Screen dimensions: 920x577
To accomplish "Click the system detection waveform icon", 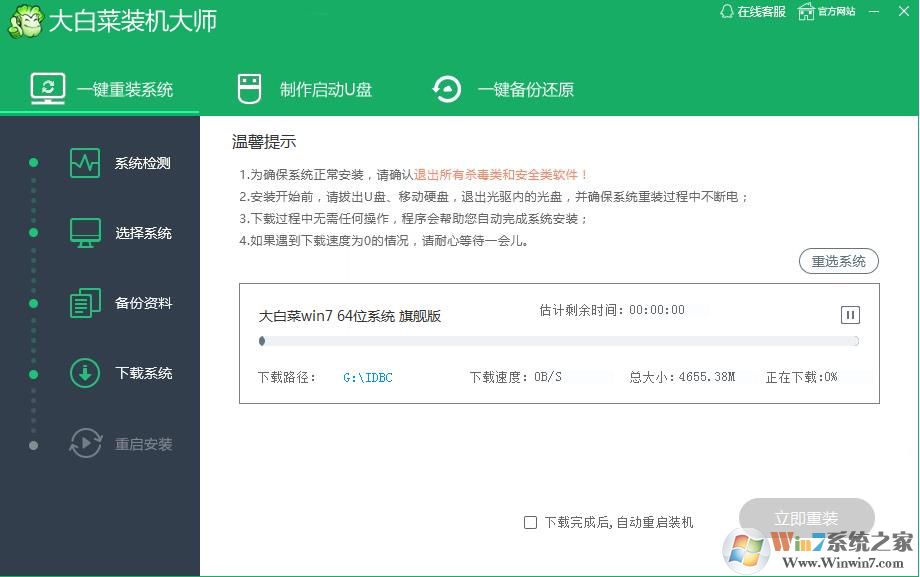I will tap(85, 163).
